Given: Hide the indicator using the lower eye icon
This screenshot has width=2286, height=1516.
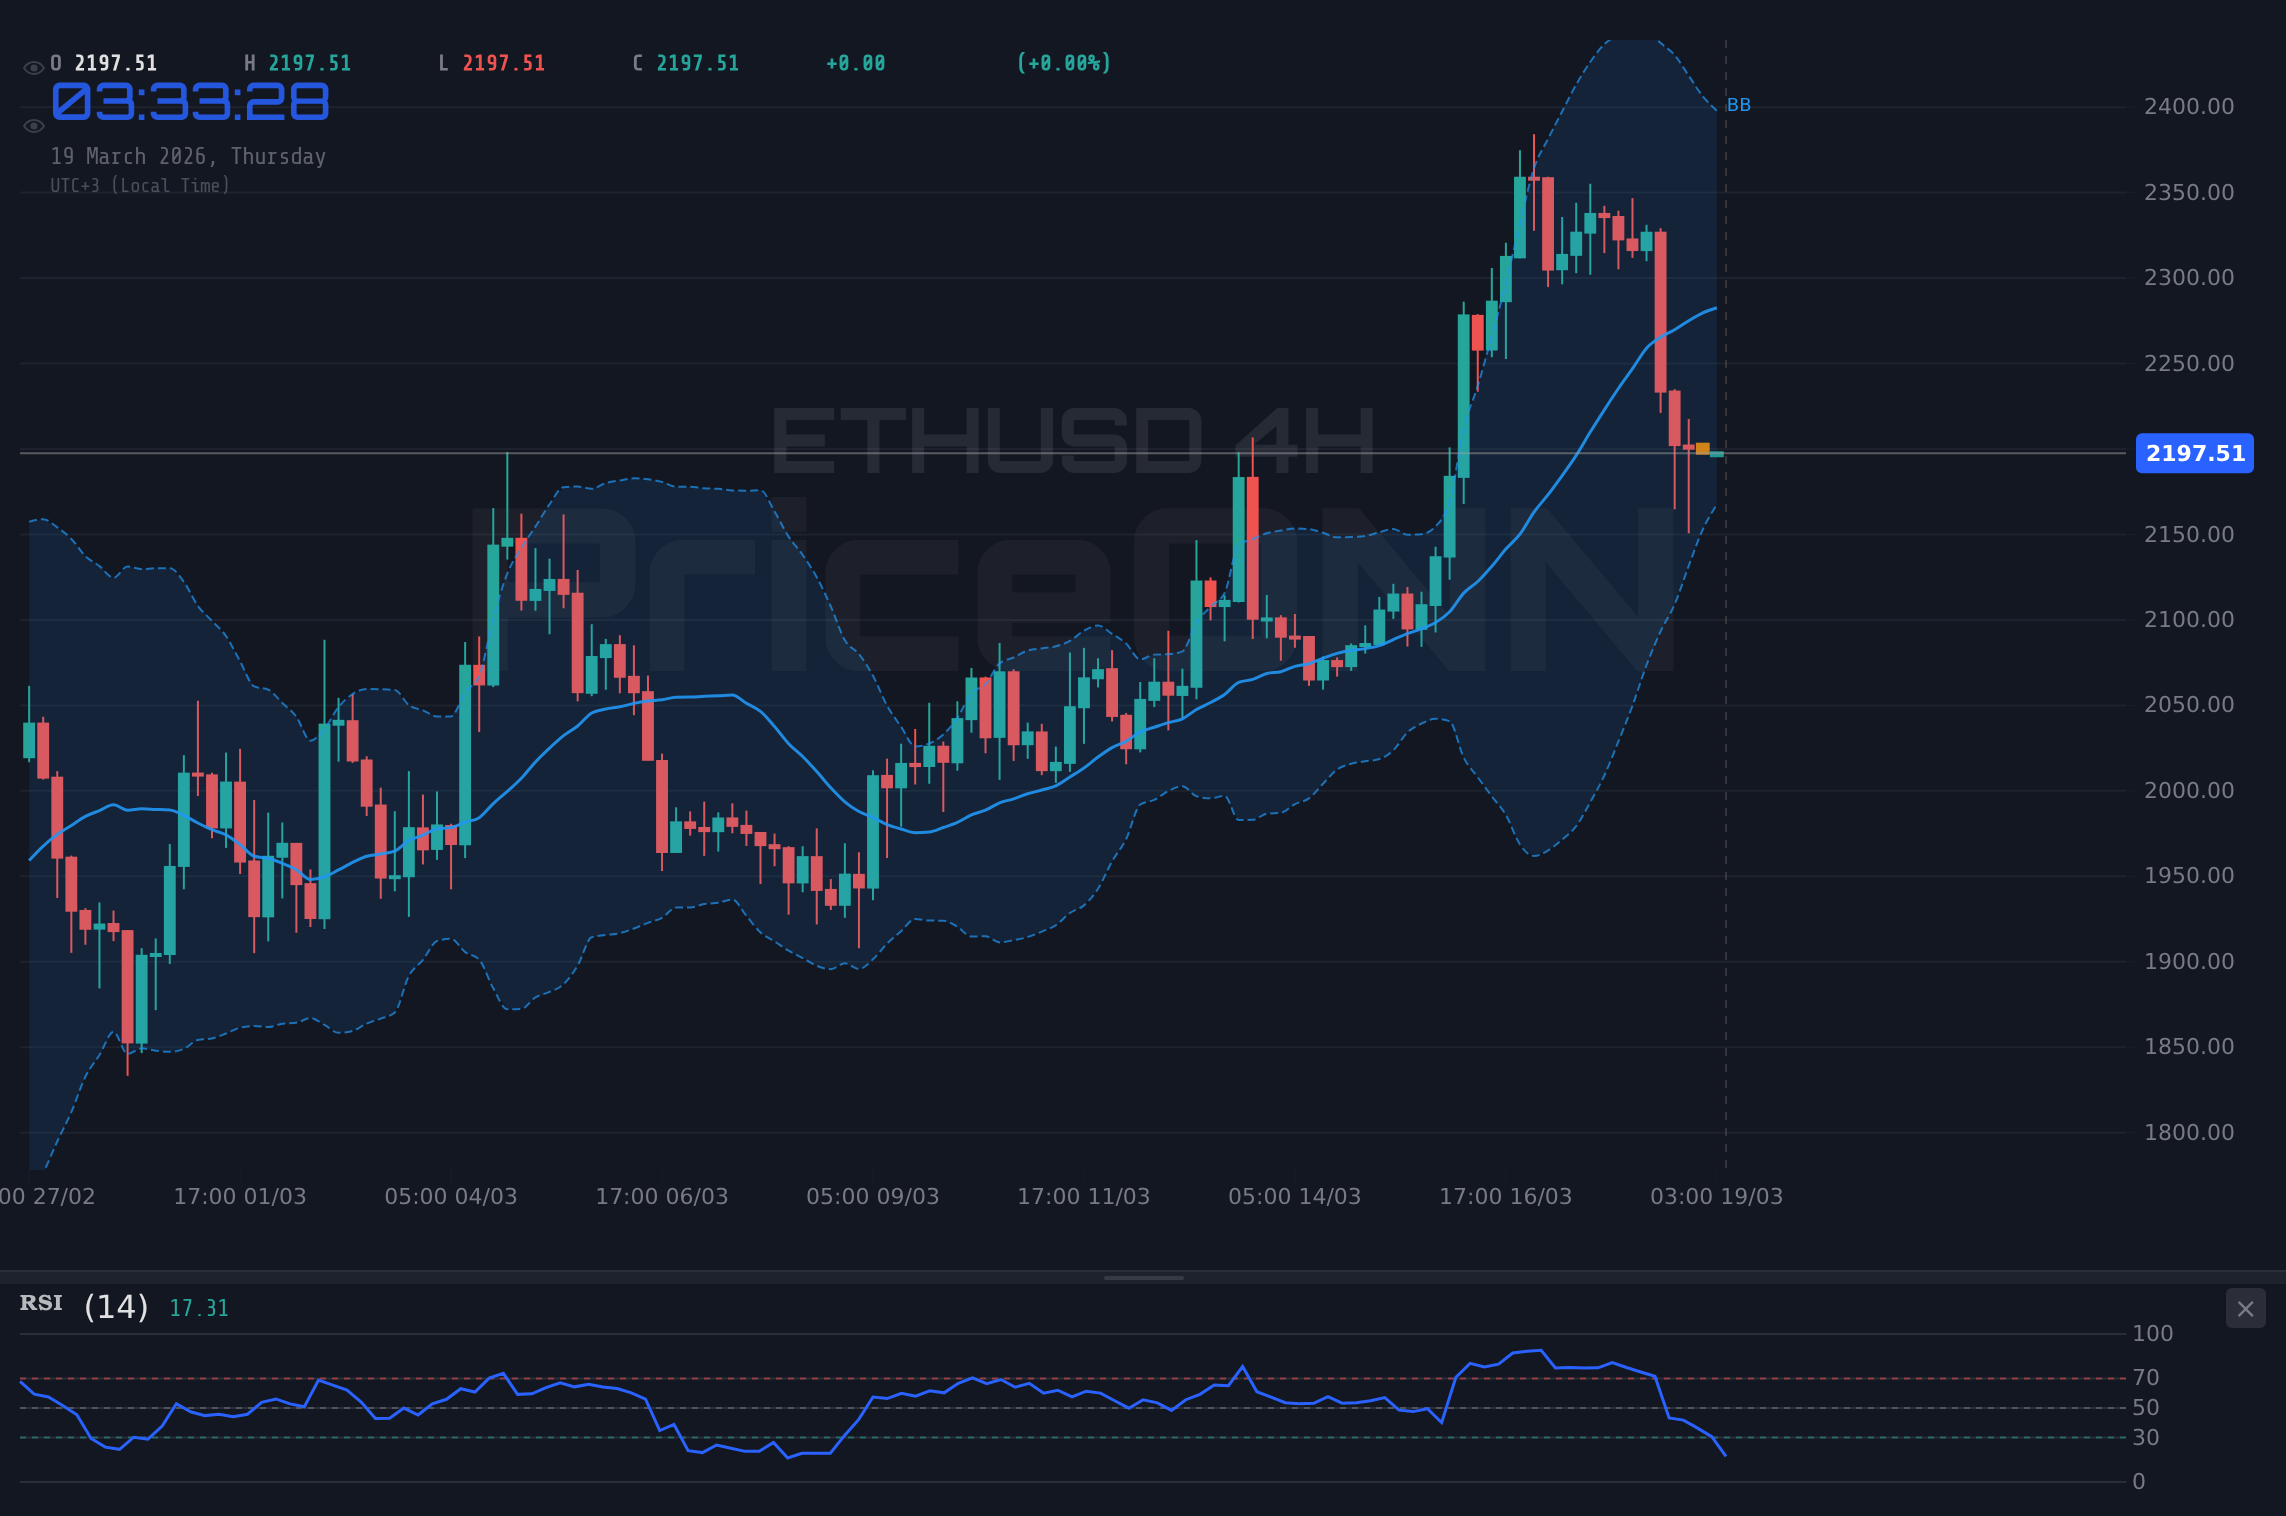Looking at the screenshot, I should coord(33,125).
